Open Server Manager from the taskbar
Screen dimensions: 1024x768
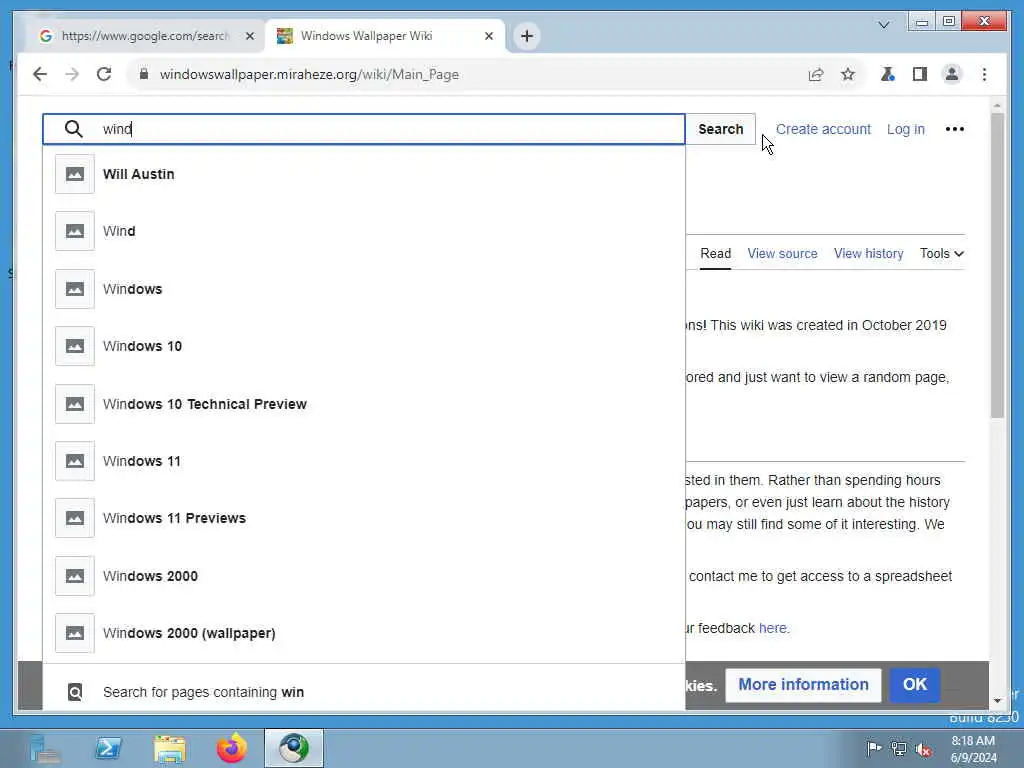click(x=45, y=748)
